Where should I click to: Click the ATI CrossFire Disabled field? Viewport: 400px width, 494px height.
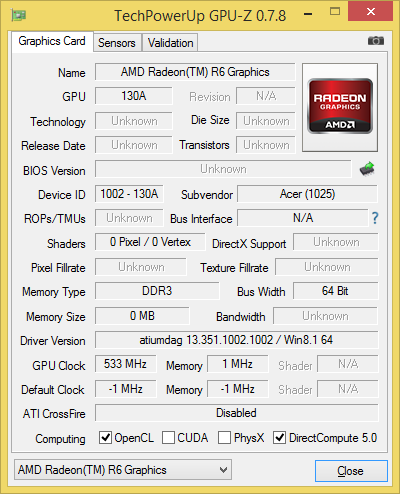[236, 413]
